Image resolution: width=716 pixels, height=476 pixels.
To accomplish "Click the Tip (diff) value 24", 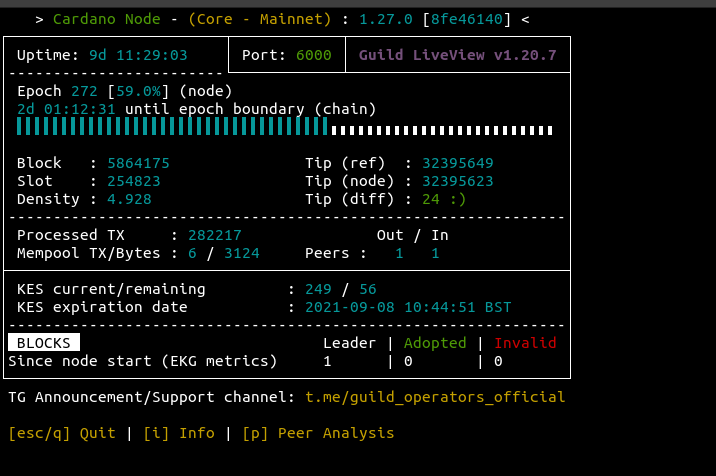I will 431,199.
